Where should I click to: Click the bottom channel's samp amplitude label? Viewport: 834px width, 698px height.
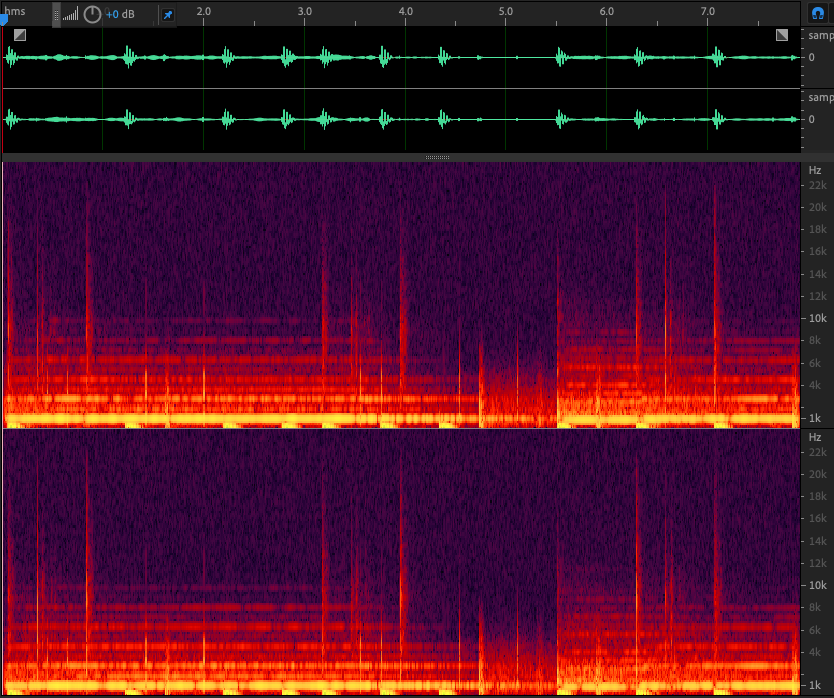(x=820, y=98)
